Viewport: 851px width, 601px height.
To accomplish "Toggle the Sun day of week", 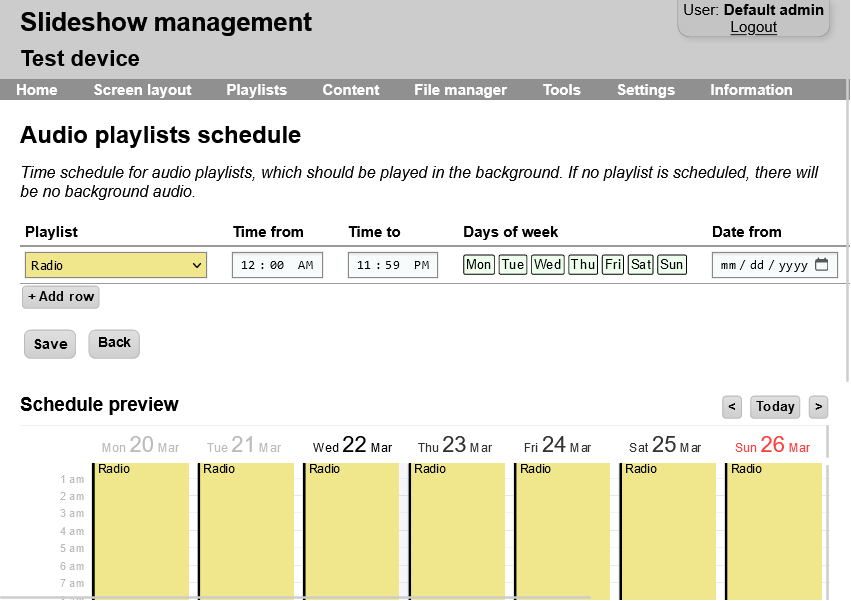I will tap(671, 264).
